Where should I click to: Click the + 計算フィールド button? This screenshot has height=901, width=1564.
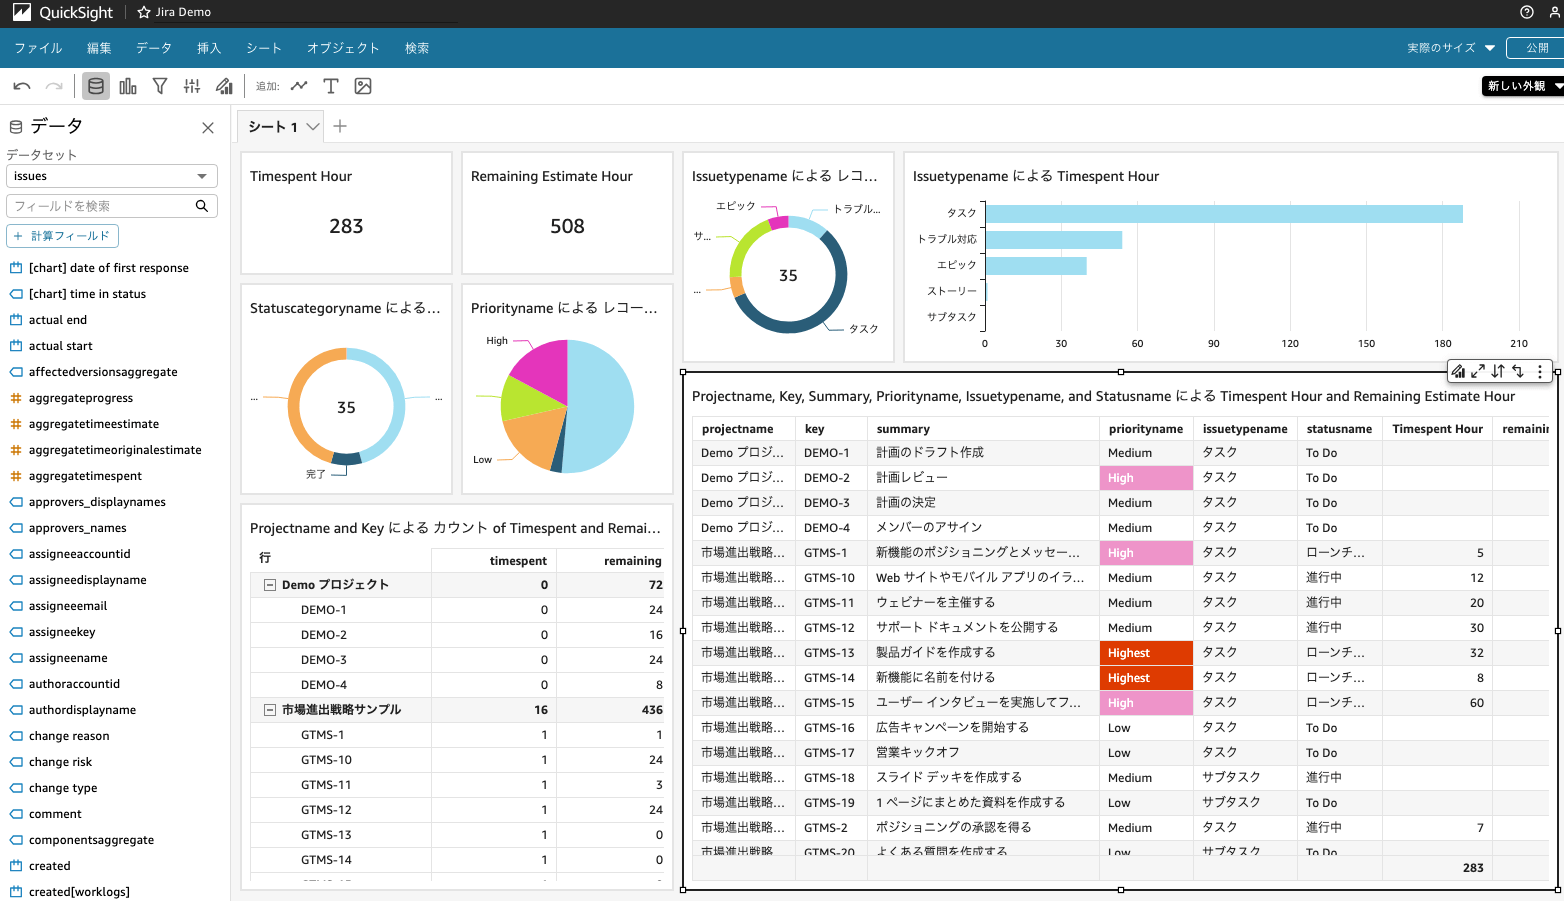point(63,236)
